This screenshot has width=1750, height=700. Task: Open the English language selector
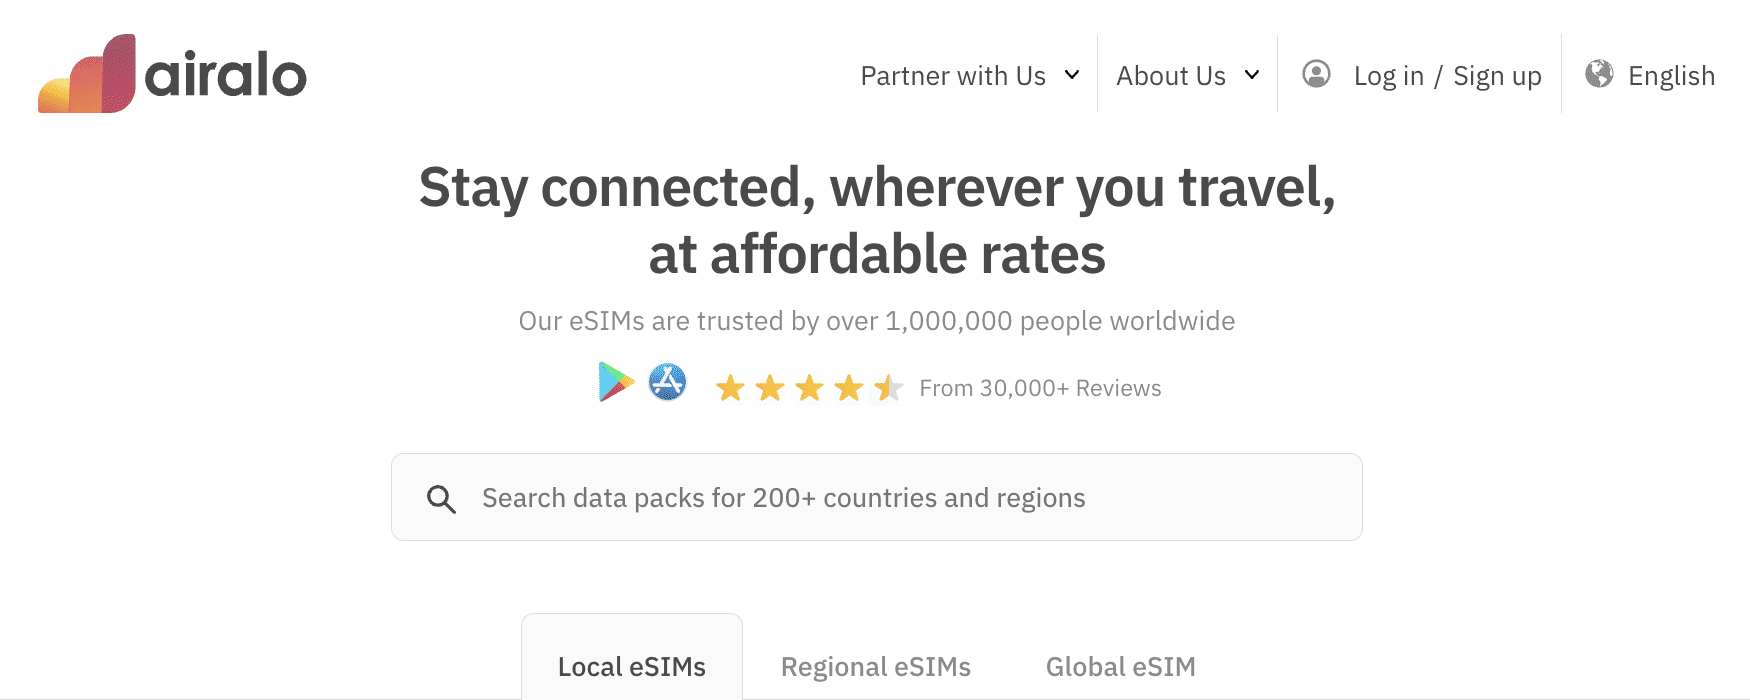click(1671, 76)
